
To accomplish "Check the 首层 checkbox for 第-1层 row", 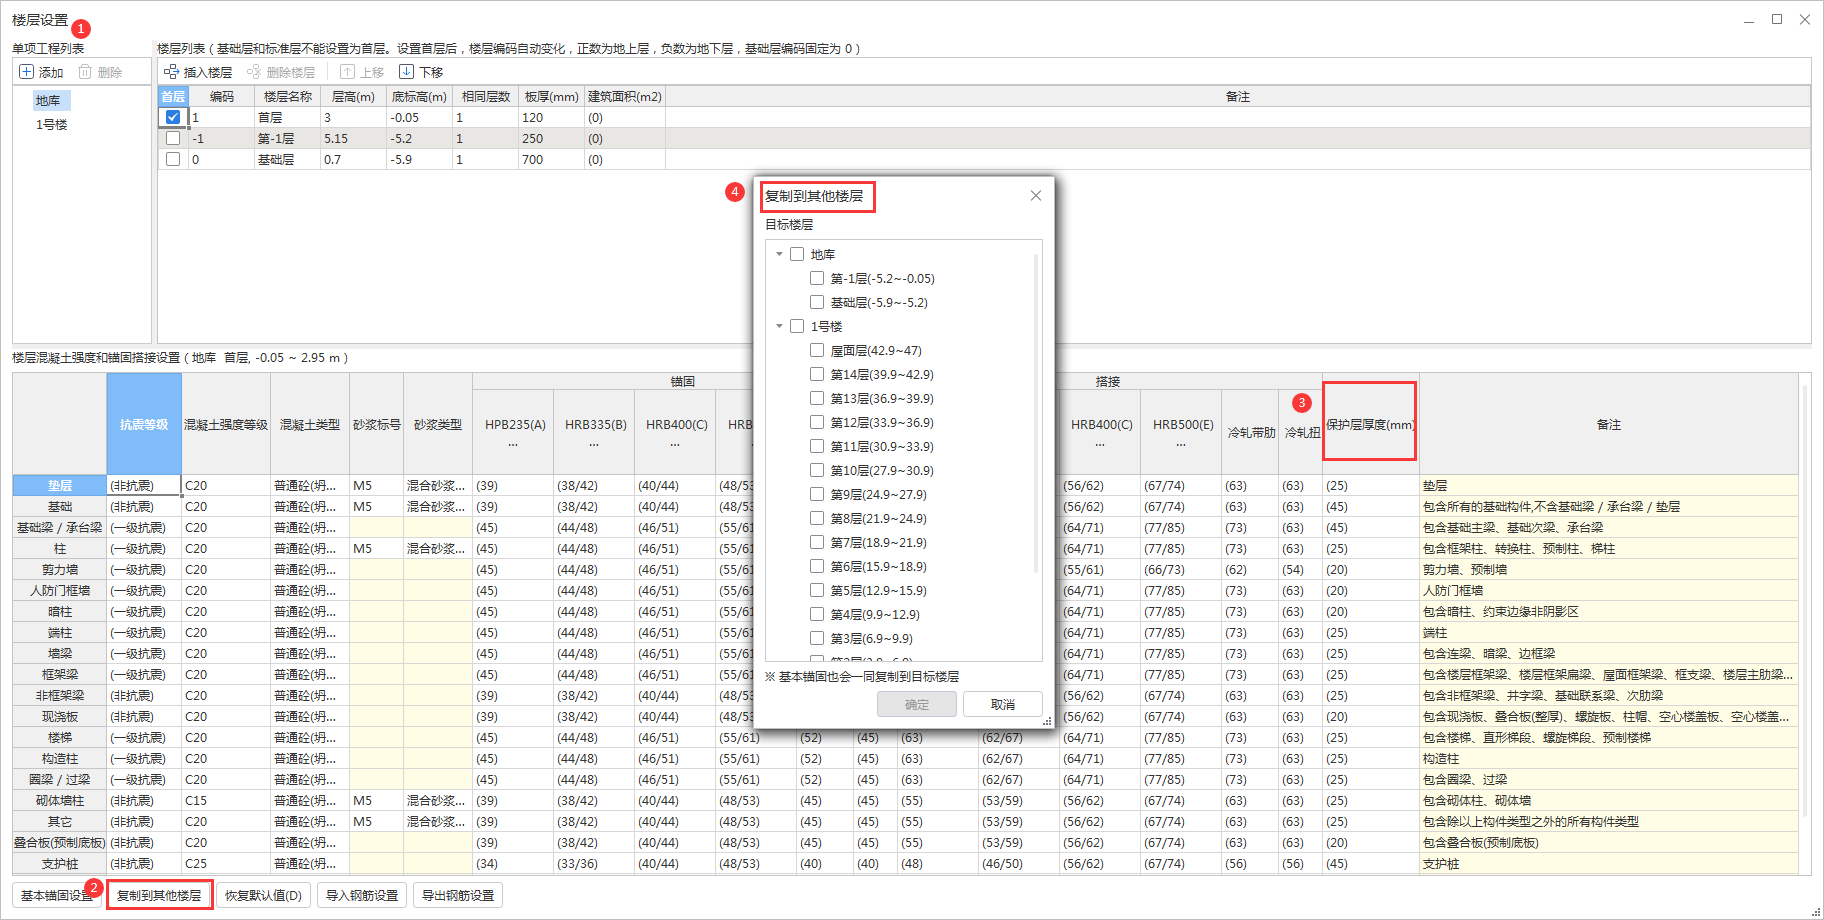I will click(173, 138).
